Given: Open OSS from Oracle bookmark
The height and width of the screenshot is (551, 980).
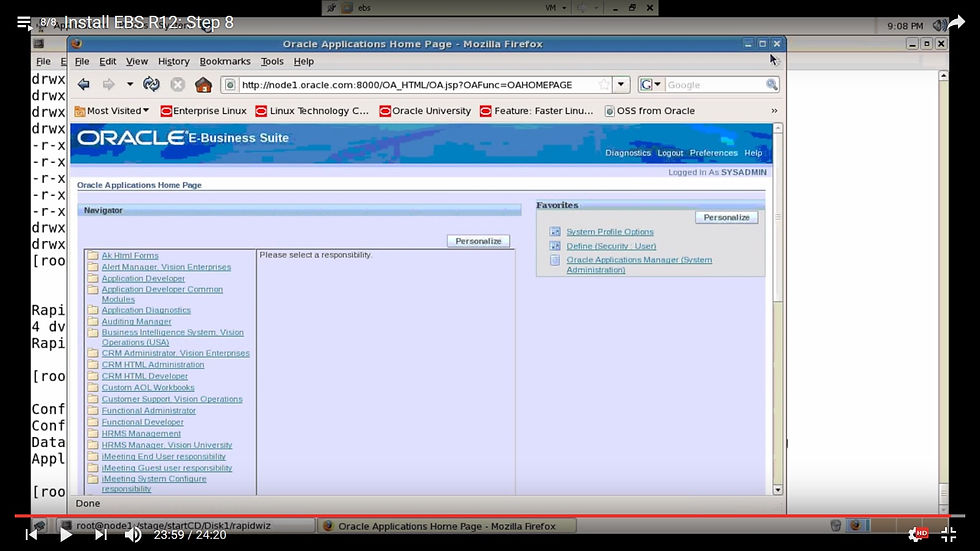Looking at the screenshot, I should [x=650, y=111].
